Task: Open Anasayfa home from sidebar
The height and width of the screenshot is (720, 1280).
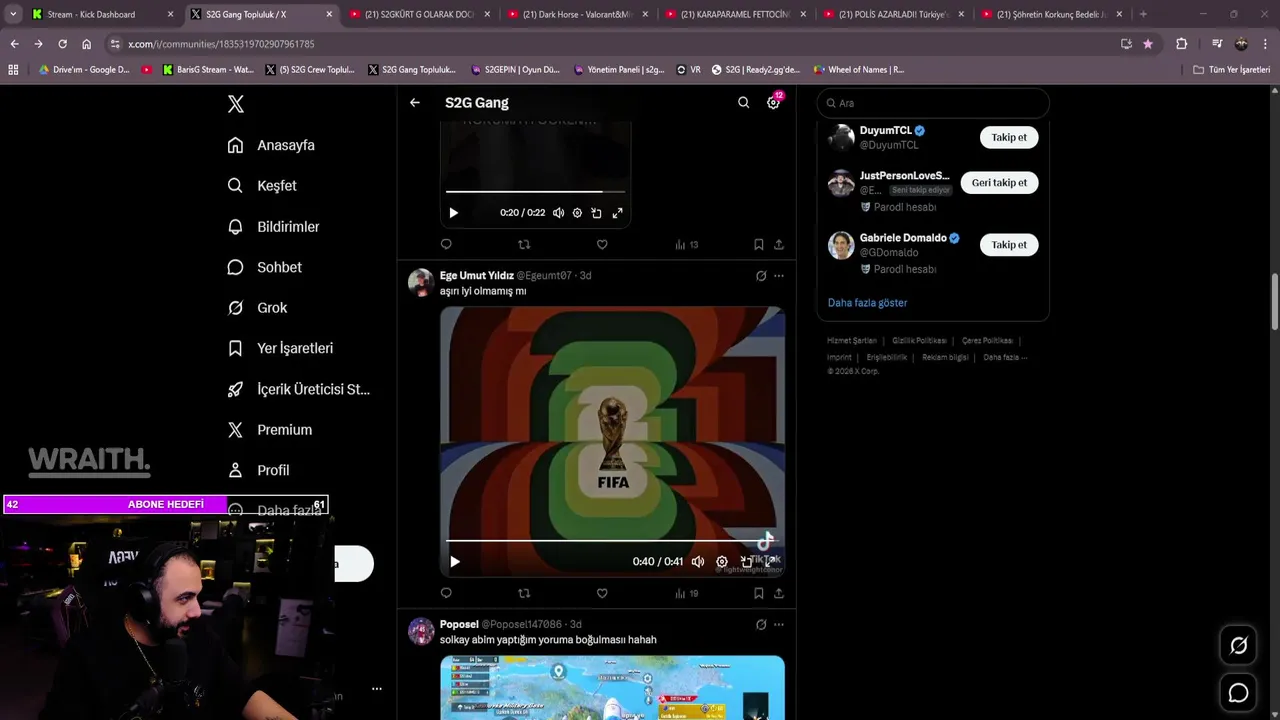Action: [271, 145]
